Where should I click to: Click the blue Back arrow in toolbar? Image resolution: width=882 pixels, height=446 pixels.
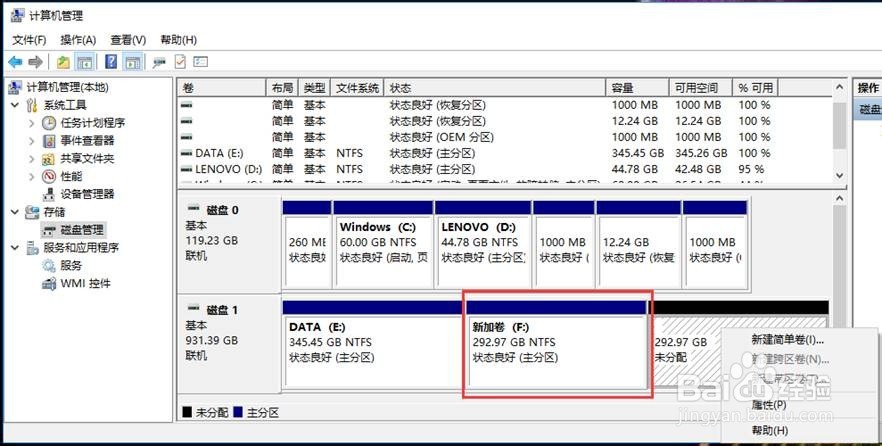(x=15, y=62)
